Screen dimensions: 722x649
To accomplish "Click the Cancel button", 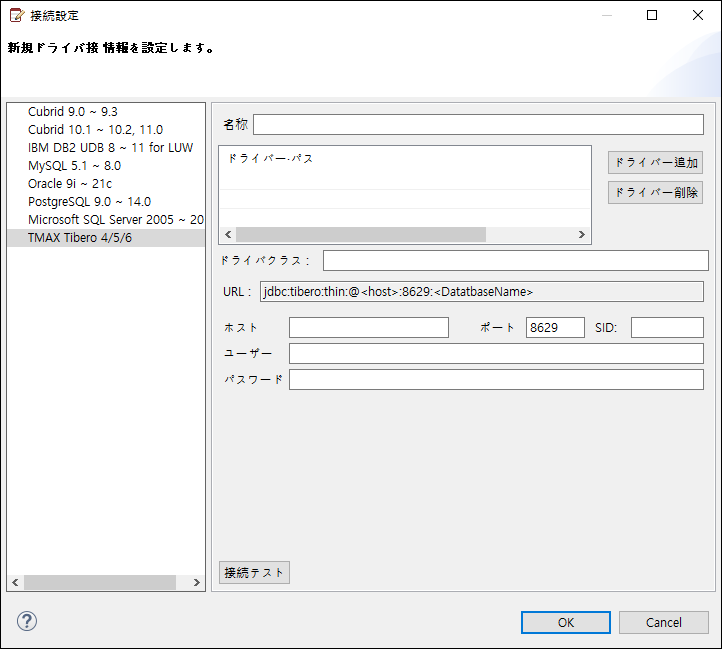I will [663, 622].
